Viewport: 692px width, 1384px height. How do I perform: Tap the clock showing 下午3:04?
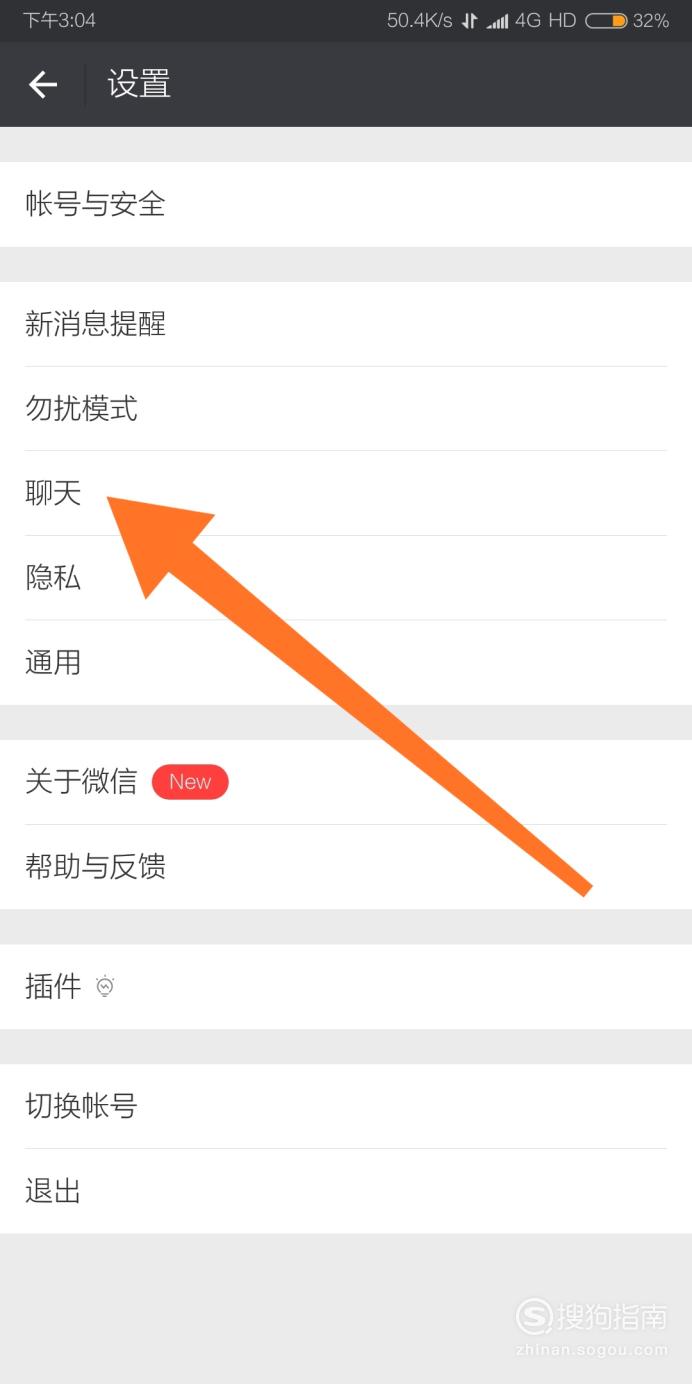pos(59,21)
